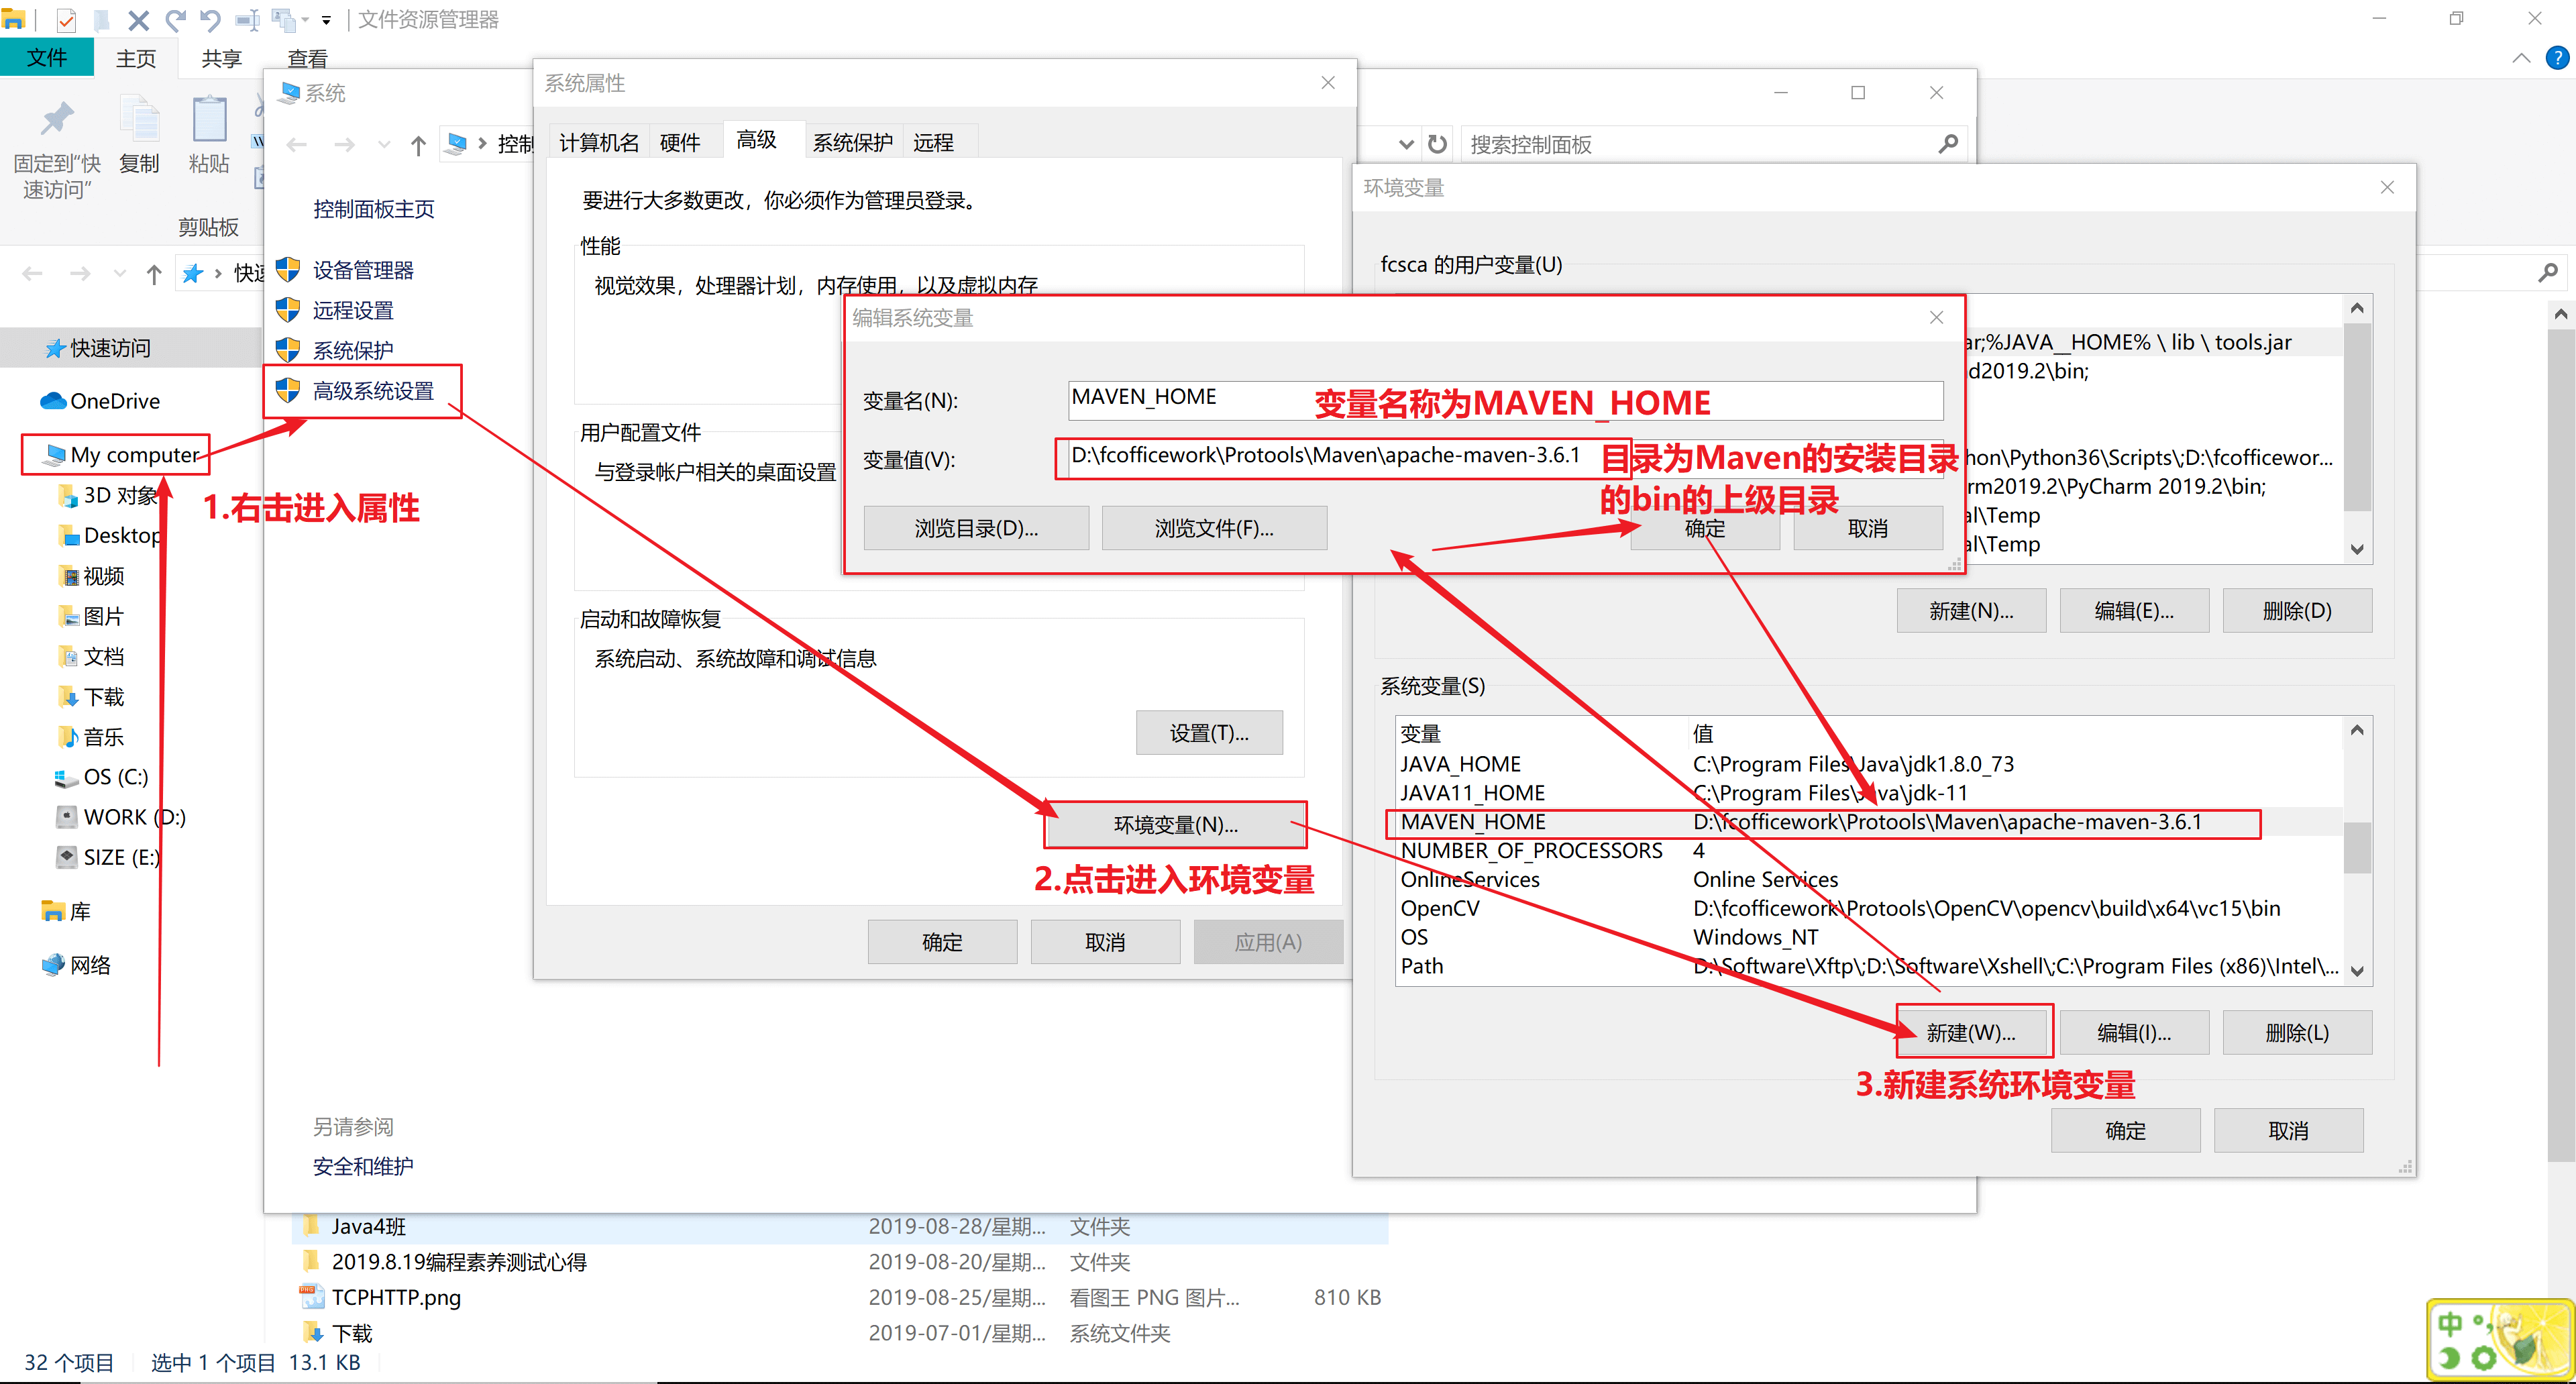Switch to the 系统保护 tab

click(852, 142)
